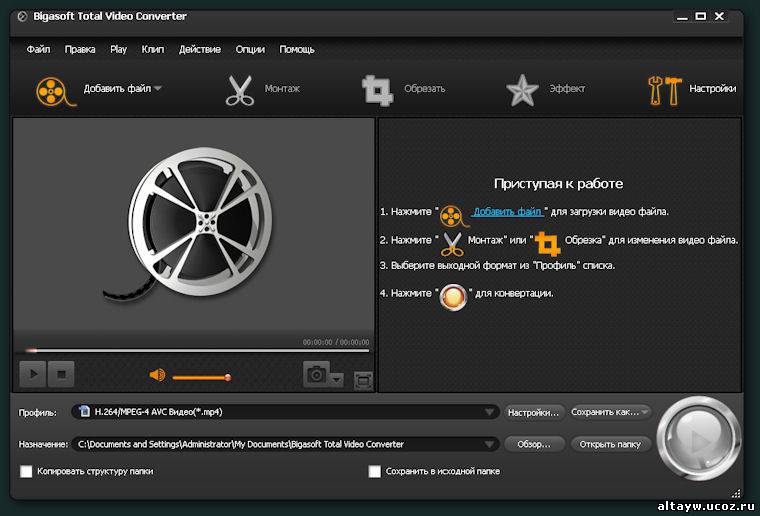760x516 pixels.
Task: Click the orange crop icon in step 2
Action: (x=548, y=244)
